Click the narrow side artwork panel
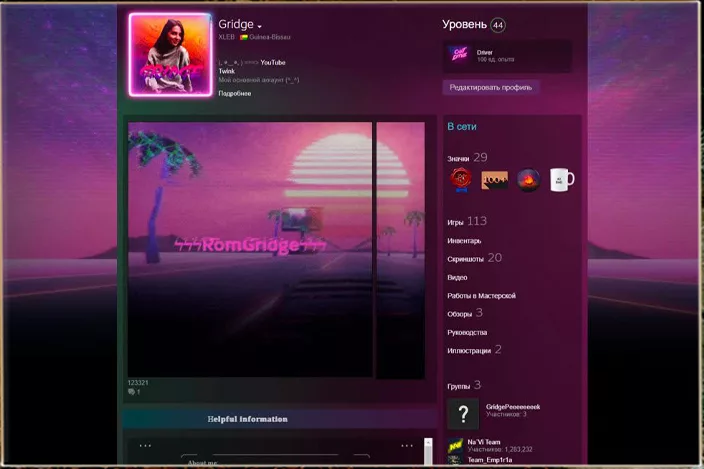The height and width of the screenshot is (469, 704). 400,250
